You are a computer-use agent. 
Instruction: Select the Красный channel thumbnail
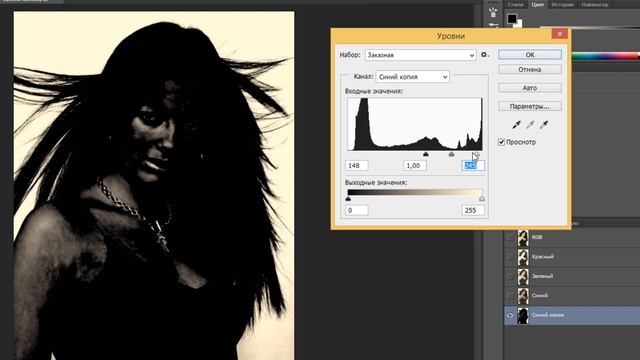coord(523,257)
